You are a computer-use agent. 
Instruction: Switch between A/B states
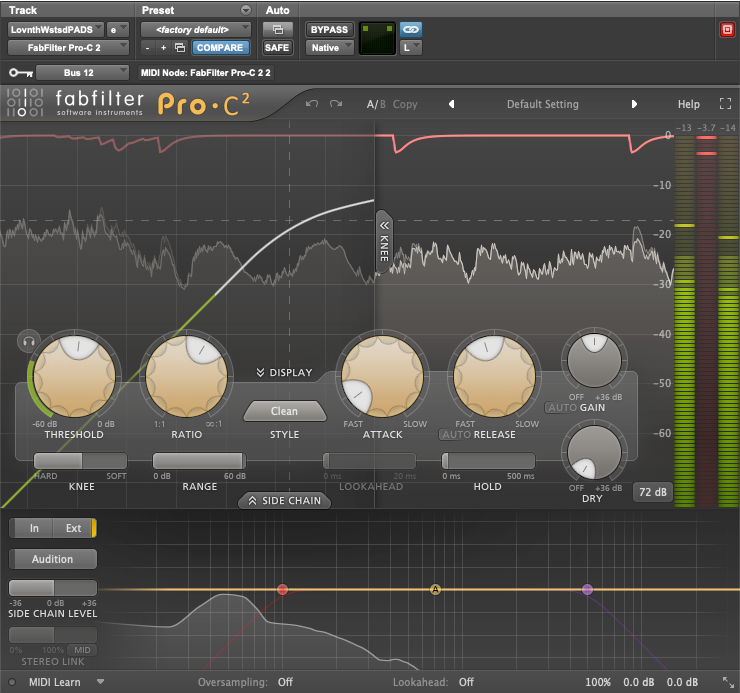376,104
